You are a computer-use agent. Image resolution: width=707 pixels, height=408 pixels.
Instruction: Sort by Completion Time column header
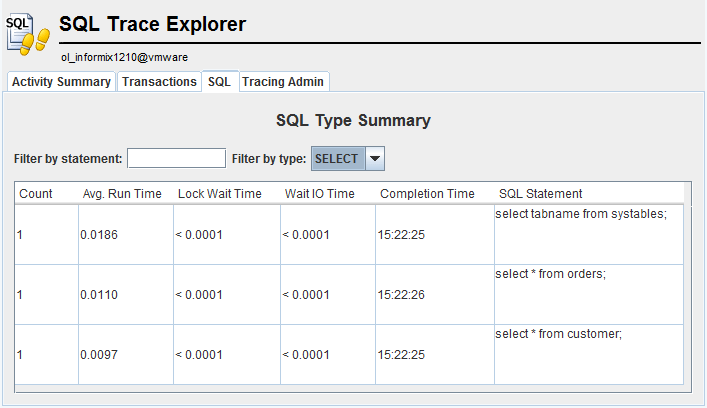(x=427, y=193)
